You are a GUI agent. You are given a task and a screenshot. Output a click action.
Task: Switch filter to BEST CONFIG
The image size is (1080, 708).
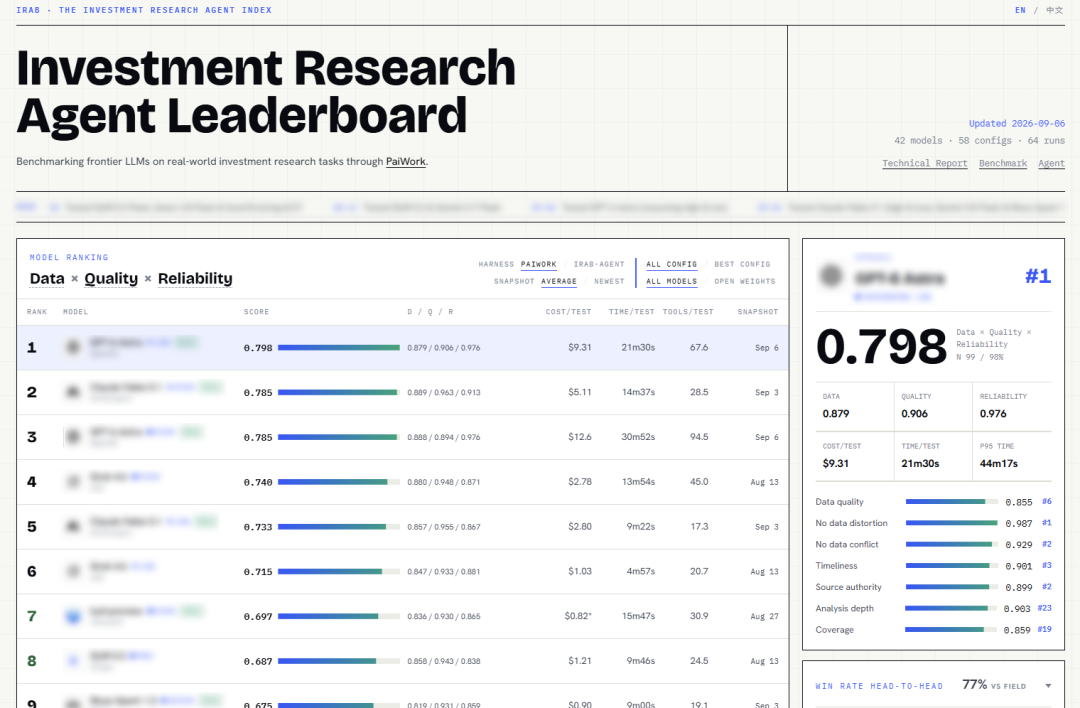(x=742, y=264)
